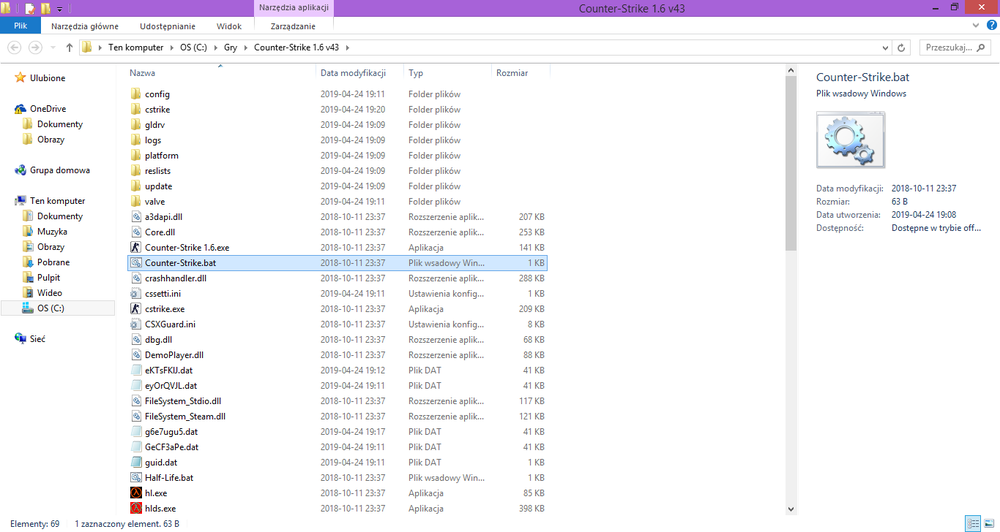Select the cstrike.exe application icon
Image resolution: width=1000 pixels, height=532 pixels.
tap(136, 309)
